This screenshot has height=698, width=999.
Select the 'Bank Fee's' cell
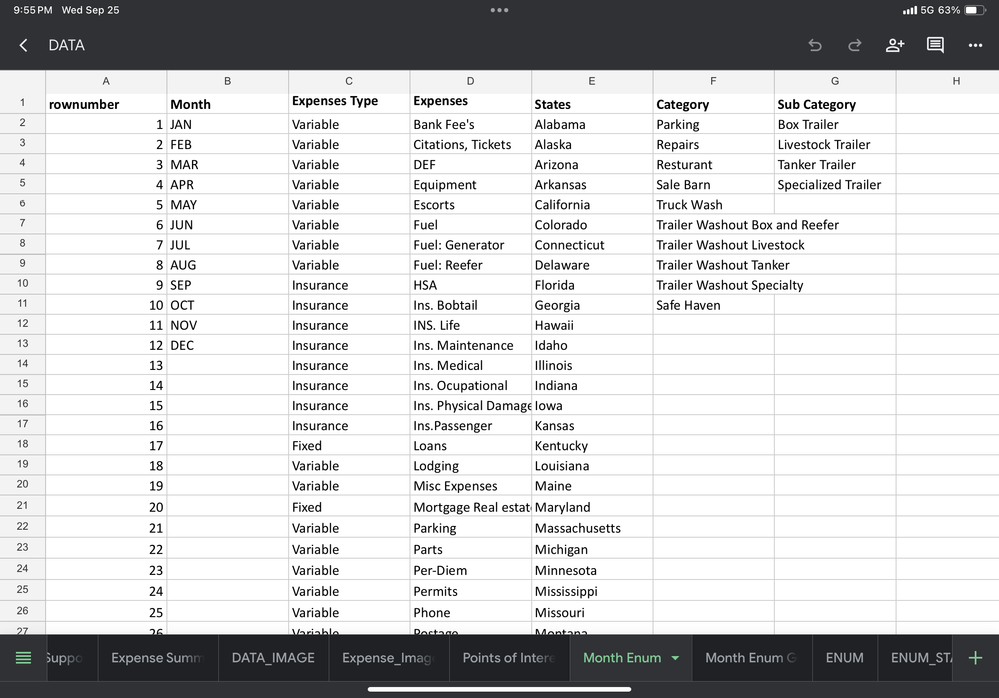tap(470, 124)
